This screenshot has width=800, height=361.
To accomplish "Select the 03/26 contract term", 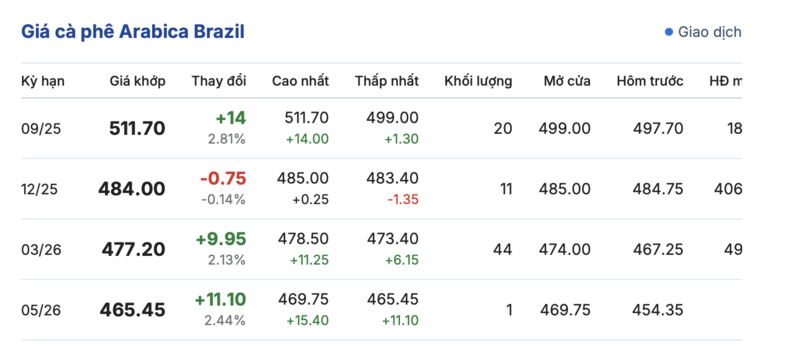I will point(40,250).
